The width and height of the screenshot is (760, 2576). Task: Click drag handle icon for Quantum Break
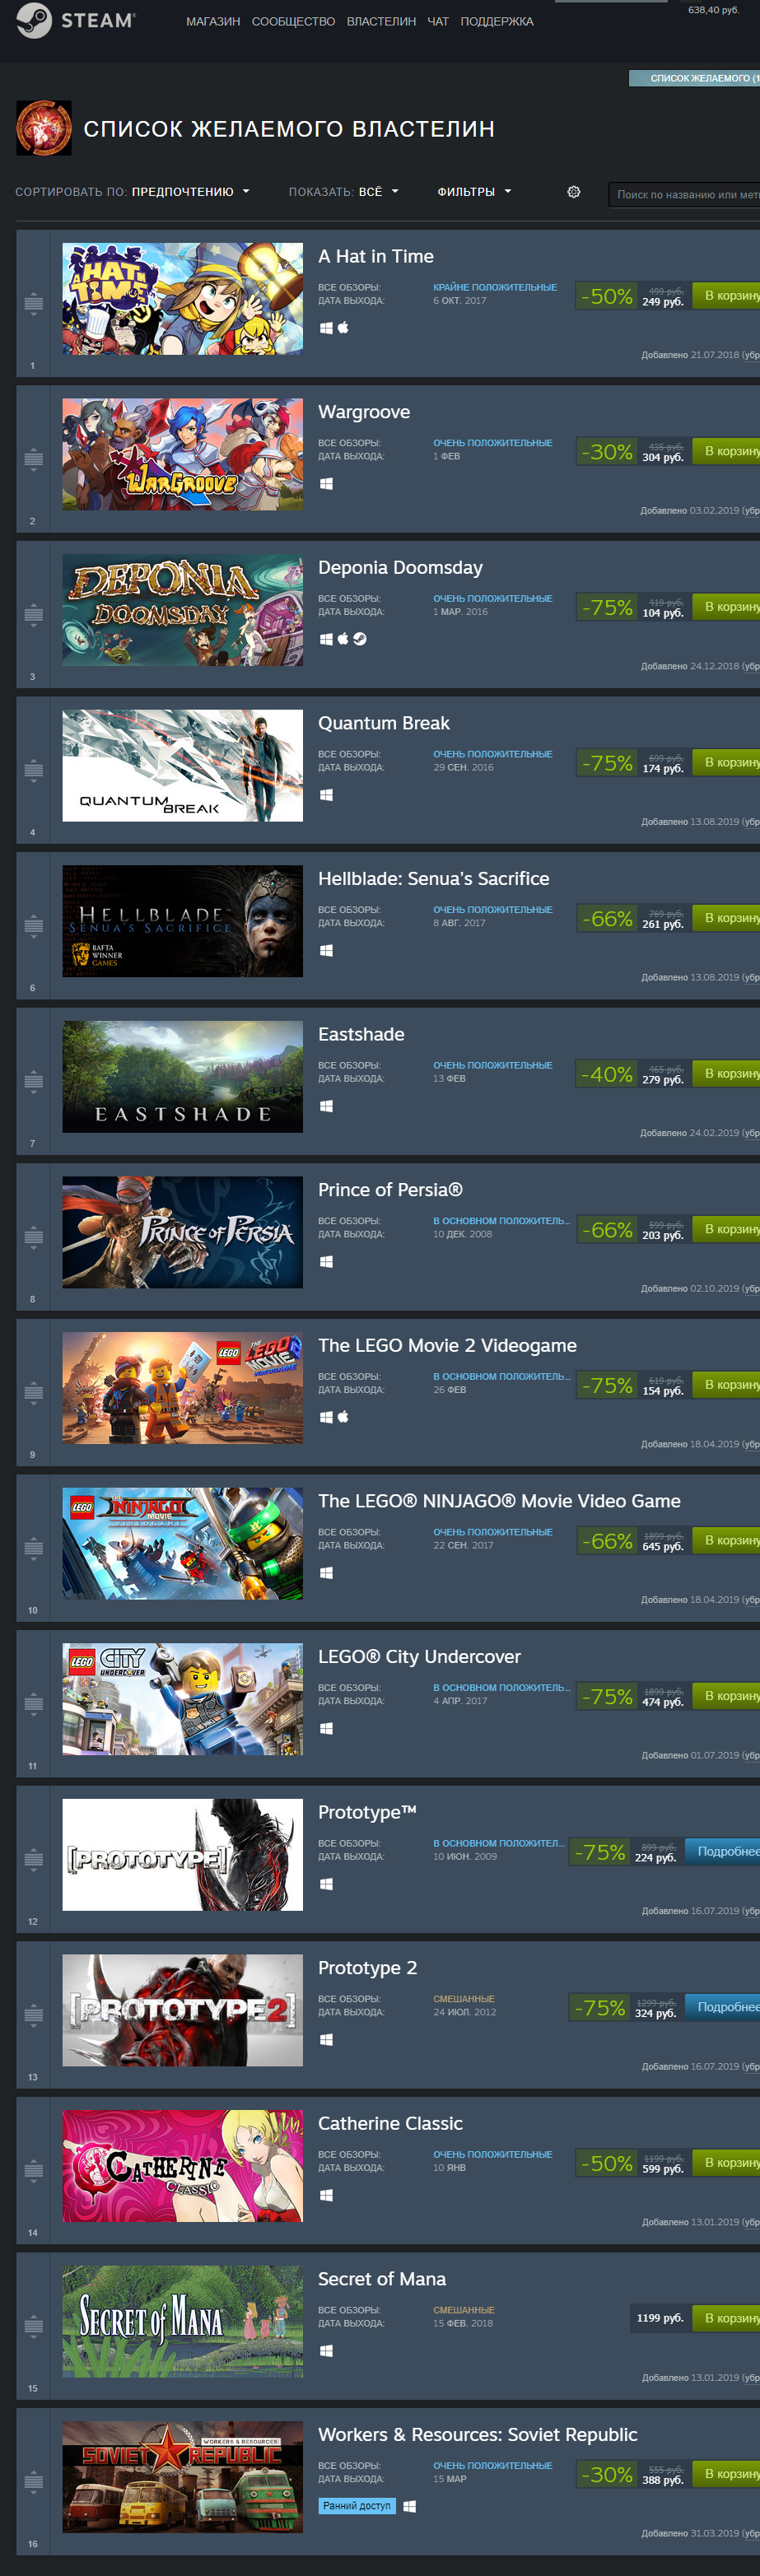[33, 770]
